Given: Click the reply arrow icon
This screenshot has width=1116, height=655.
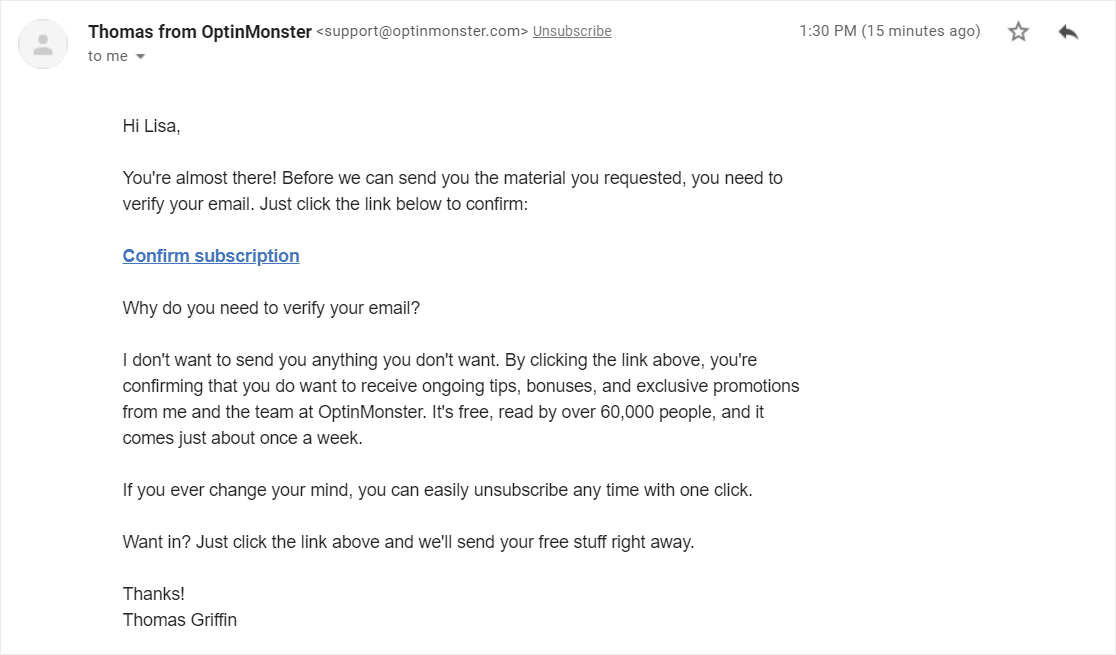Looking at the screenshot, I should [x=1068, y=32].
